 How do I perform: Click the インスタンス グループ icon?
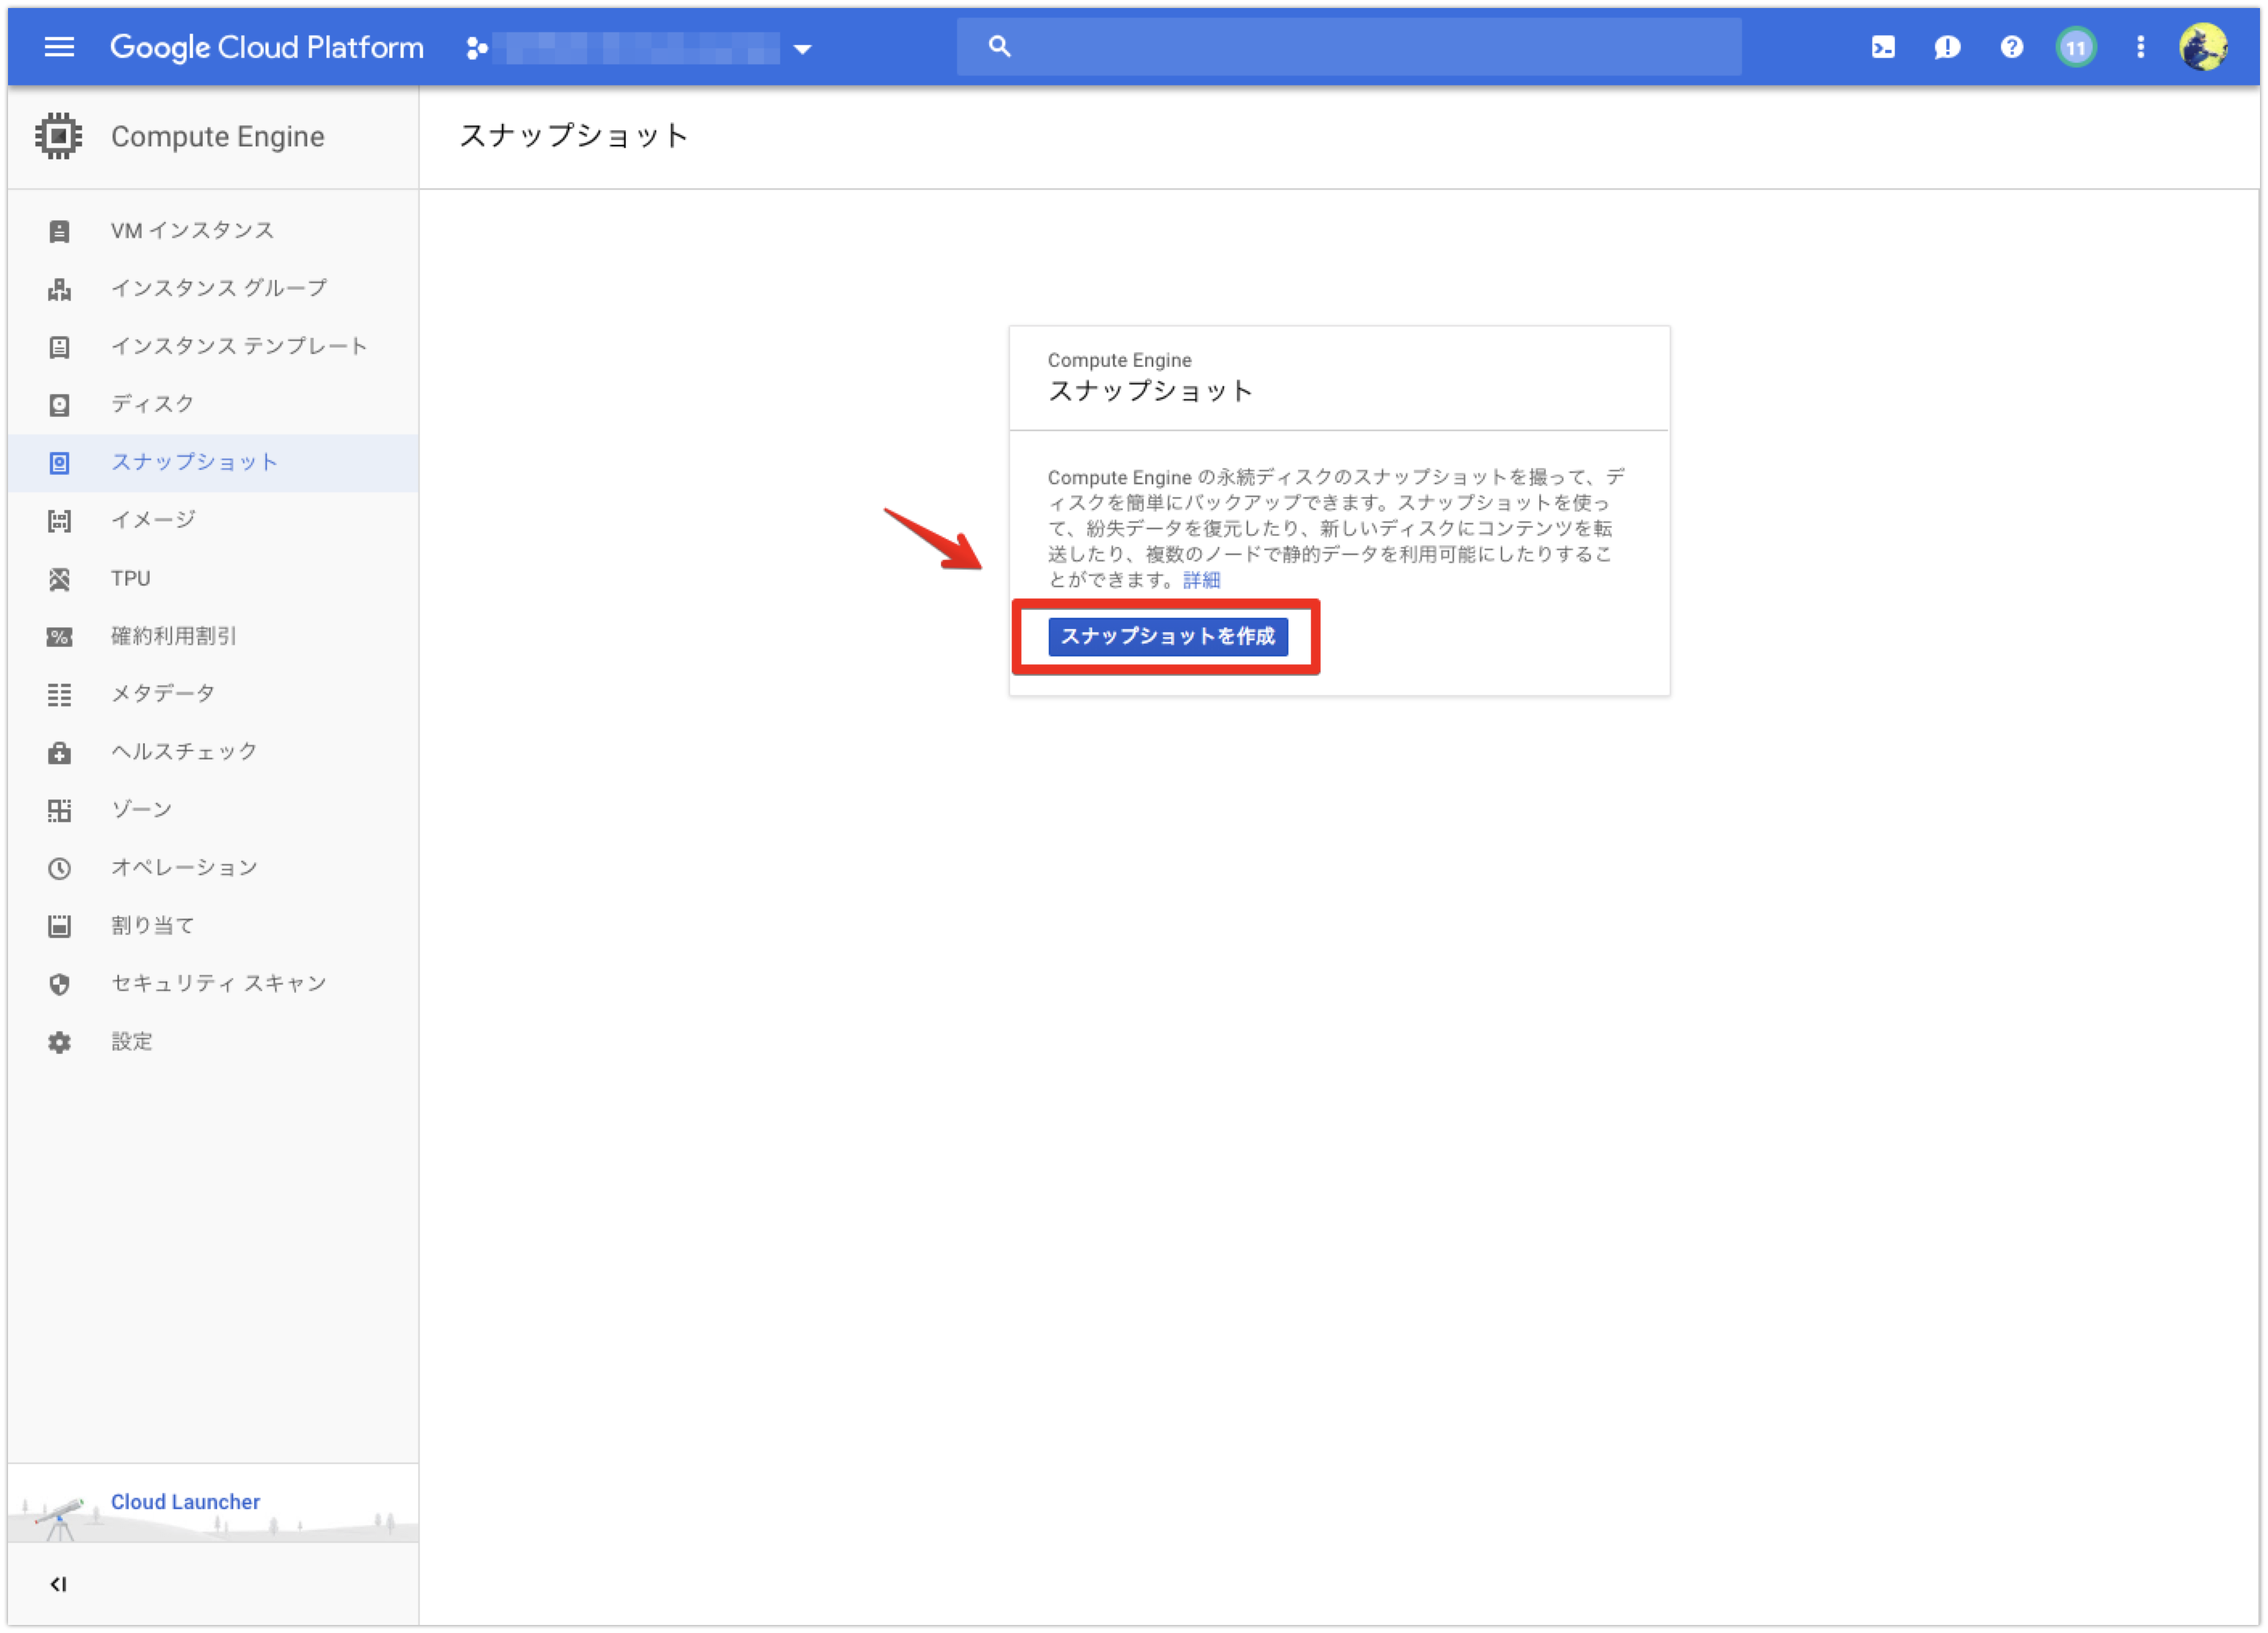coord(59,289)
